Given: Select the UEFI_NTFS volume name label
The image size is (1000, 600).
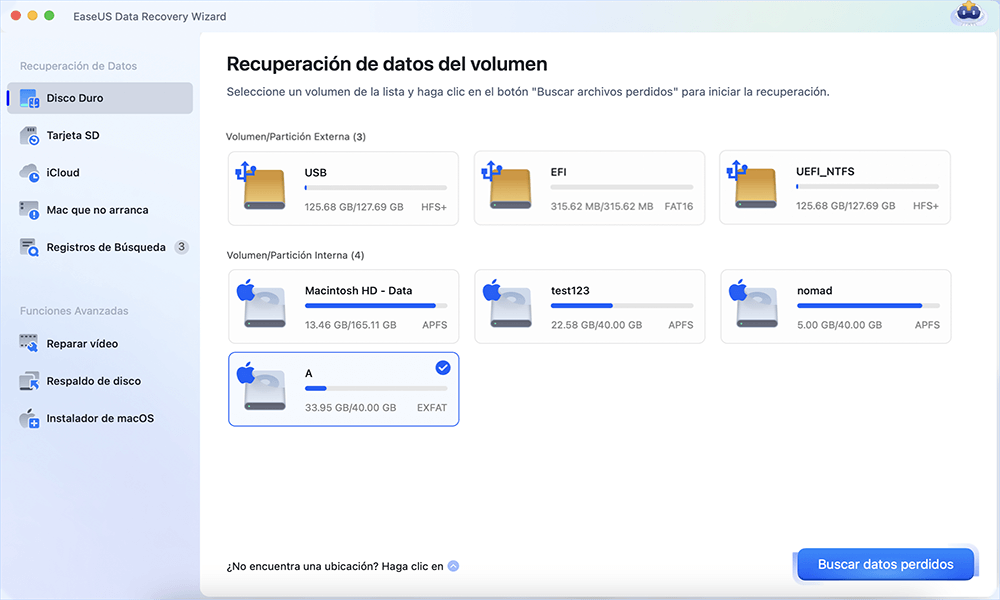Looking at the screenshot, I should (x=825, y=172).
